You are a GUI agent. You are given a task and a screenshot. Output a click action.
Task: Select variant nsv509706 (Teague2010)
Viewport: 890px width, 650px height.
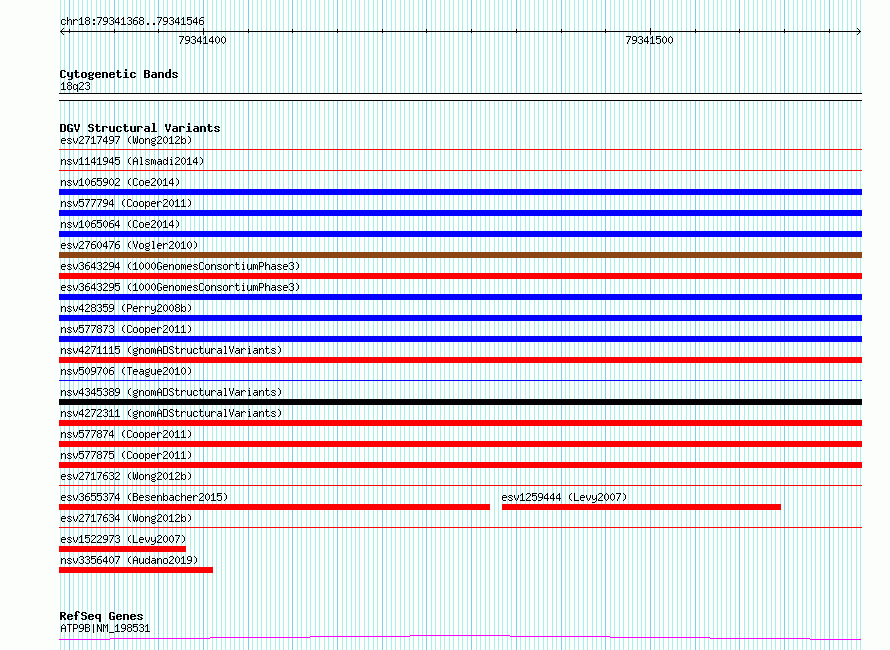[x=126, y=371]
